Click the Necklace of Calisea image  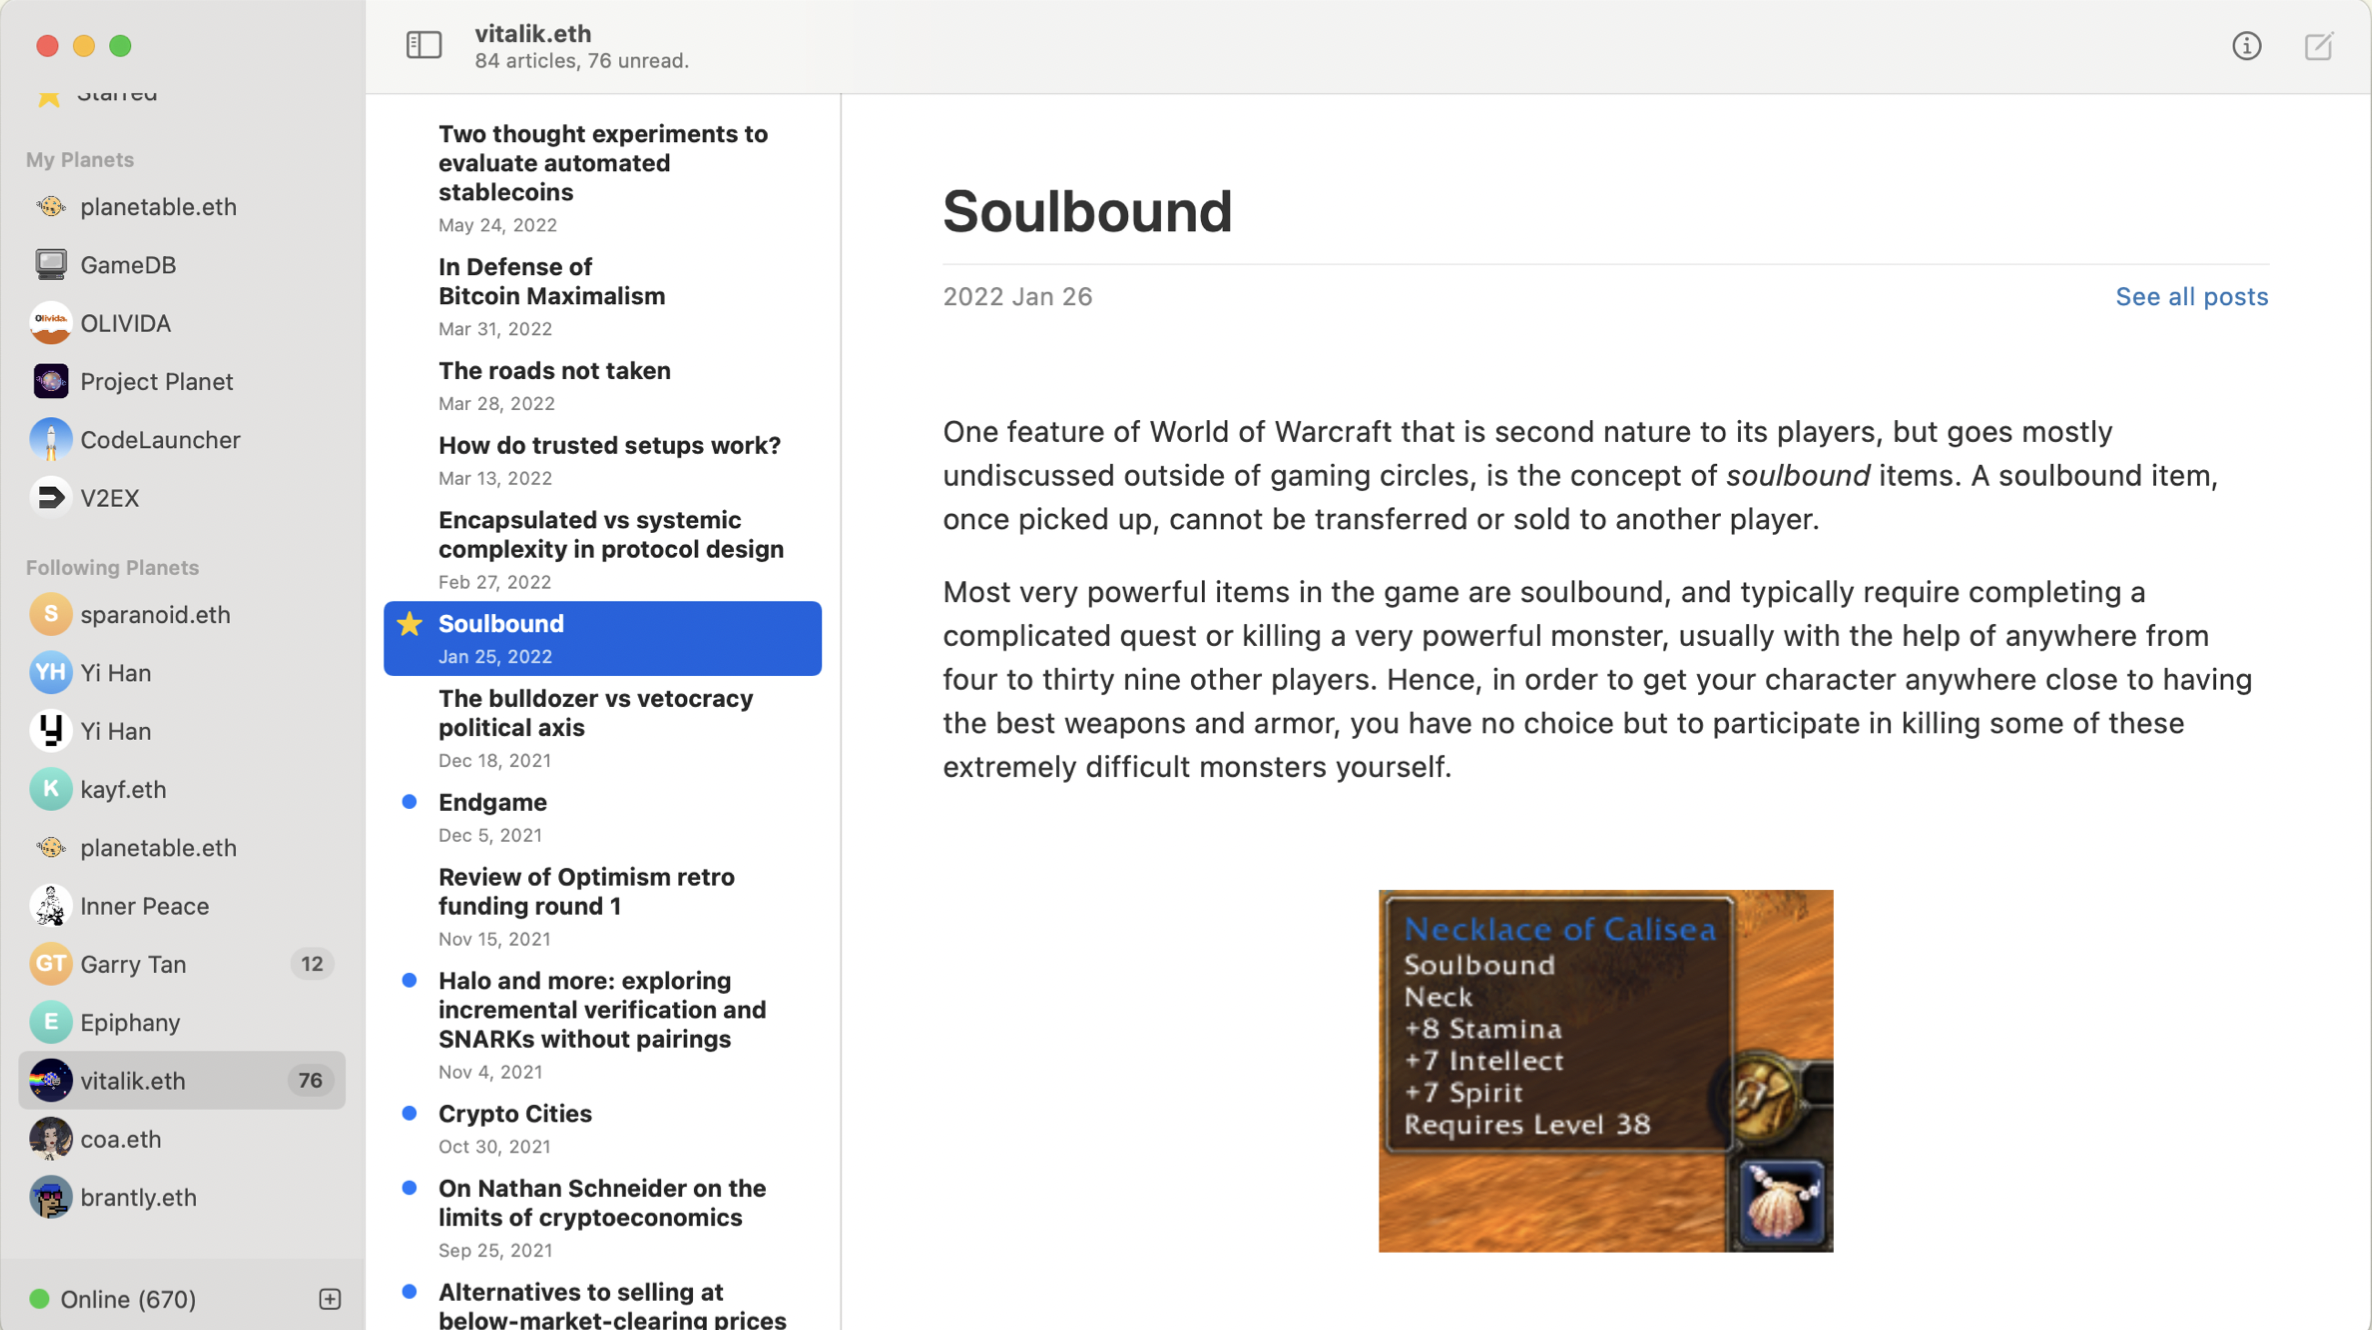(x=1605, y=1070)
